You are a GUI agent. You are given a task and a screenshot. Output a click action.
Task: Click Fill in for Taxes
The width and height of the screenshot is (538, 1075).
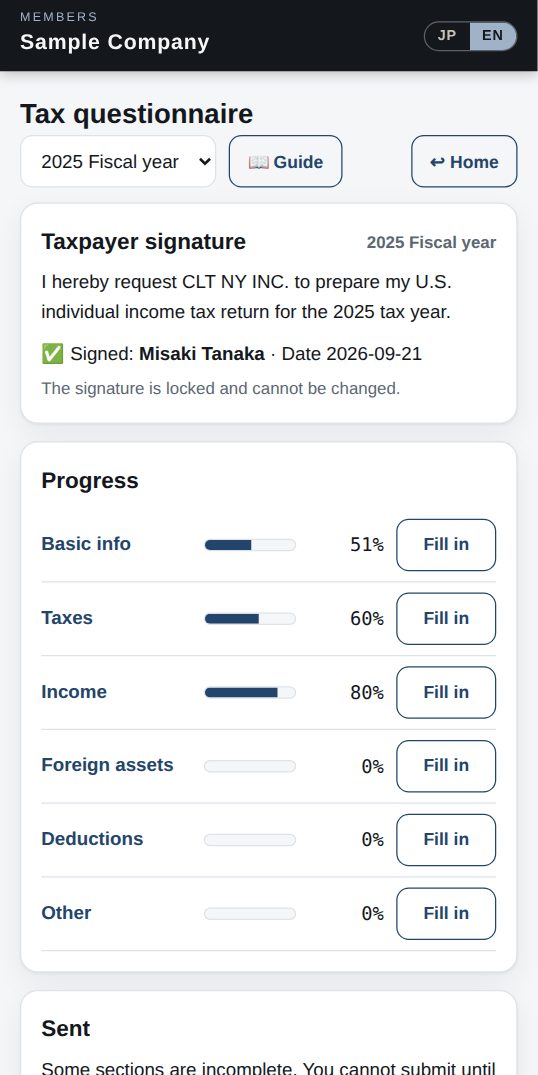(x=445, y=618)
